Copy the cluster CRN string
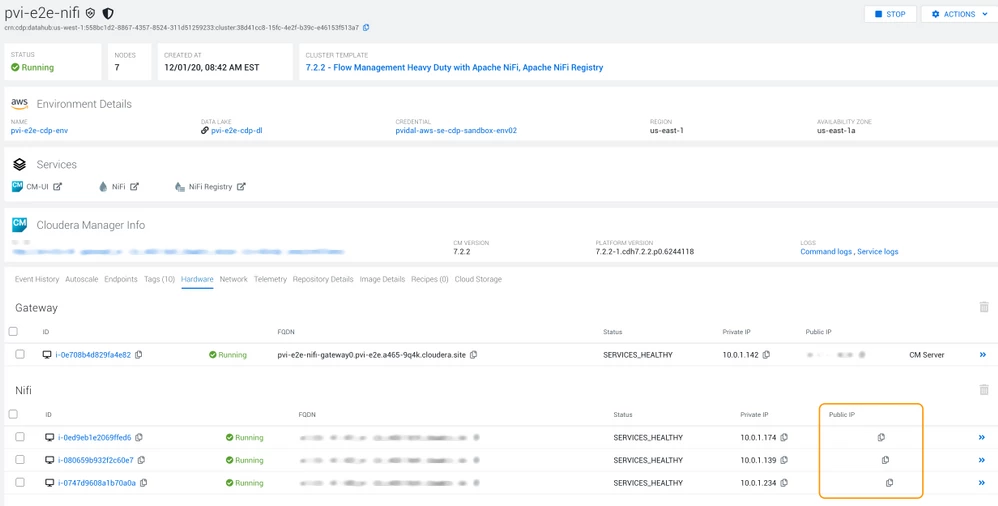This screenshot has height=506, width=998. (x=366, y=28)
